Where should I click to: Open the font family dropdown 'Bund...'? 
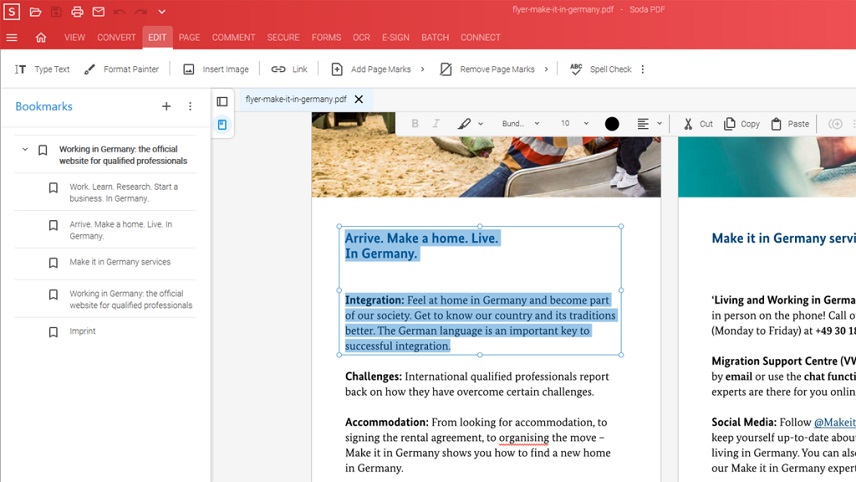tap(521, 124)
